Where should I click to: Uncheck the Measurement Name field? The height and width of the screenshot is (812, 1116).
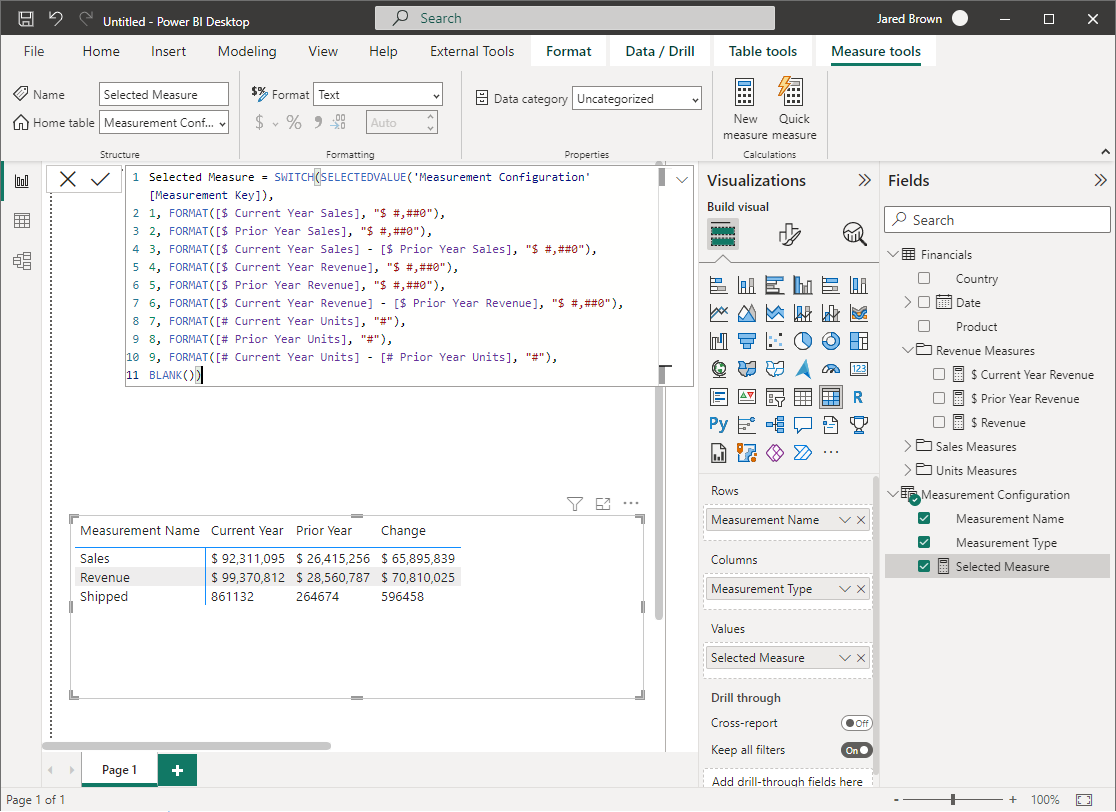click(924, 519)
